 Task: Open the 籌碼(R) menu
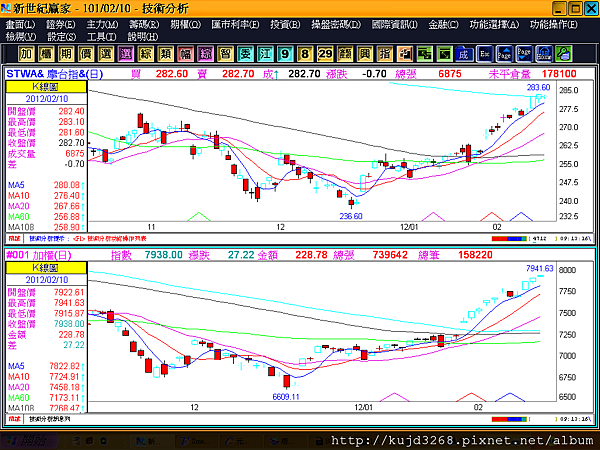pyautogui.click(x=143, y=24)
